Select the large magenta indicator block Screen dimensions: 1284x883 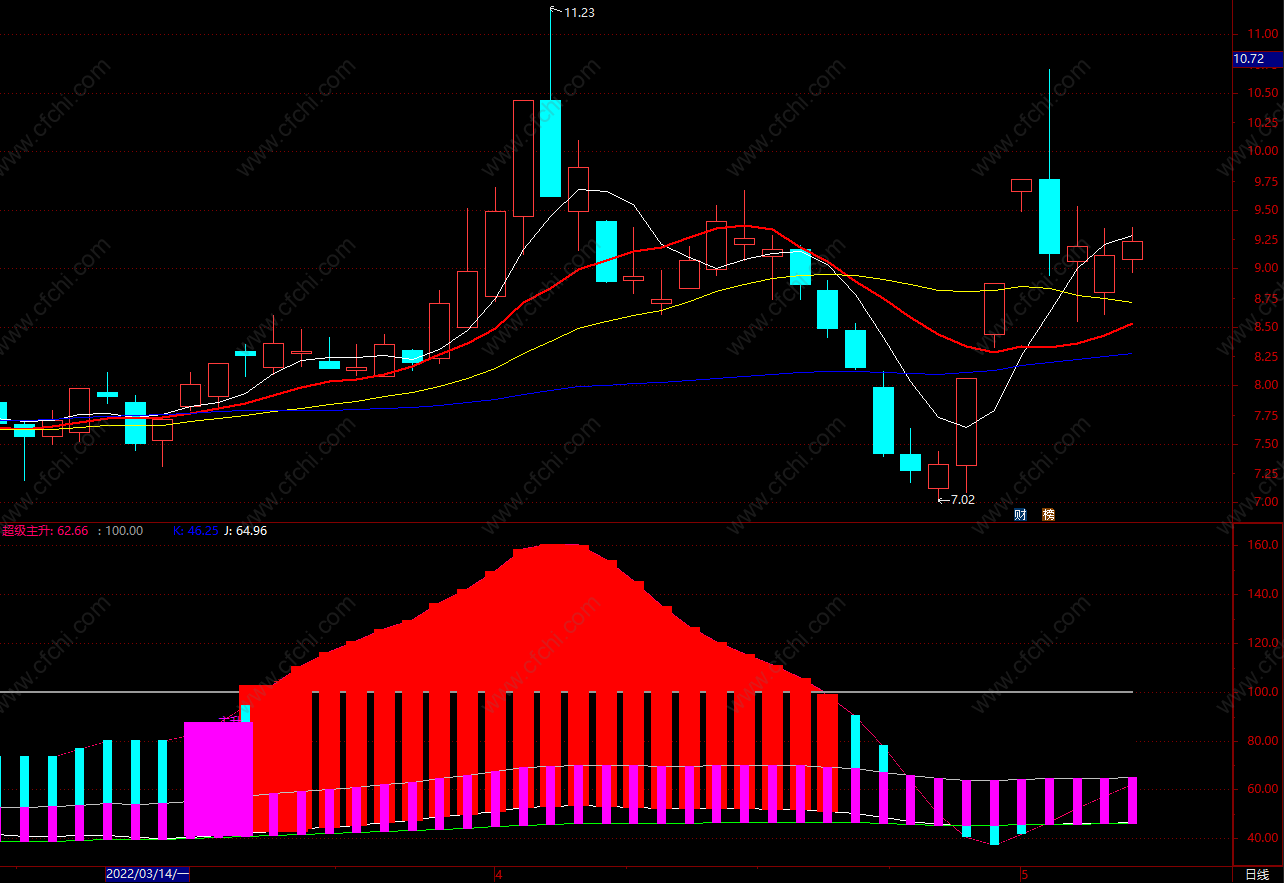(219, 779)
